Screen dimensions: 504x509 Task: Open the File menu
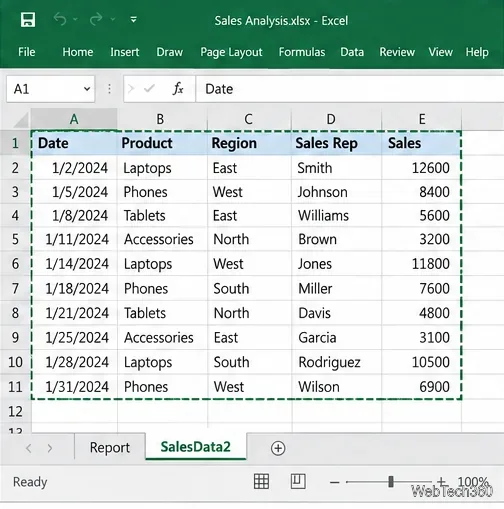26,52
